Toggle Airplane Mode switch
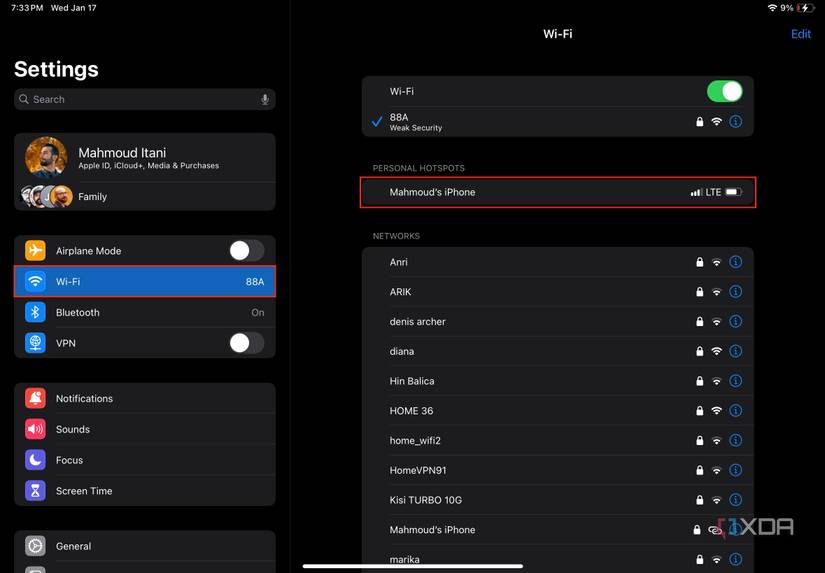The width and height of the screenshot is (825, 573). point(247,250)
